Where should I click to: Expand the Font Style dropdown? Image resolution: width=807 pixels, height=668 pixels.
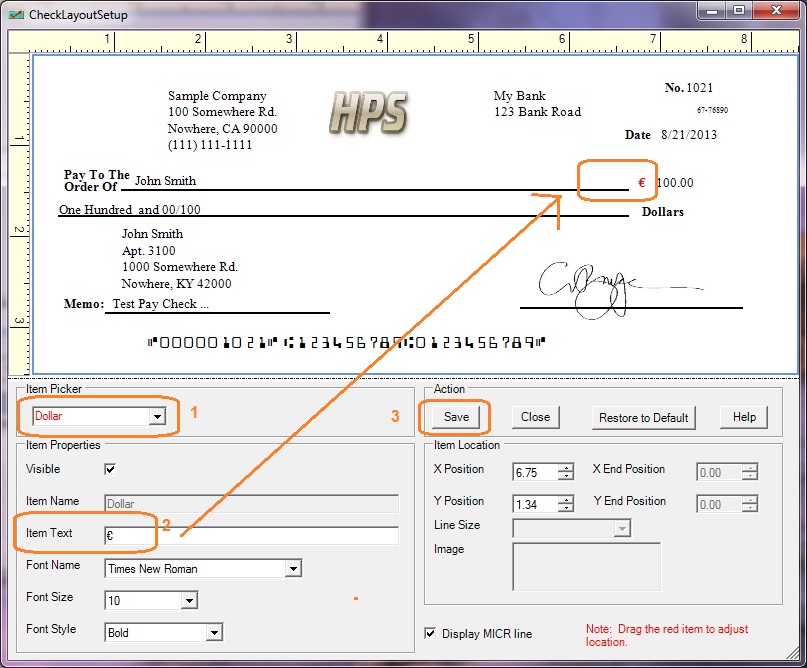(x=213, y=632)
